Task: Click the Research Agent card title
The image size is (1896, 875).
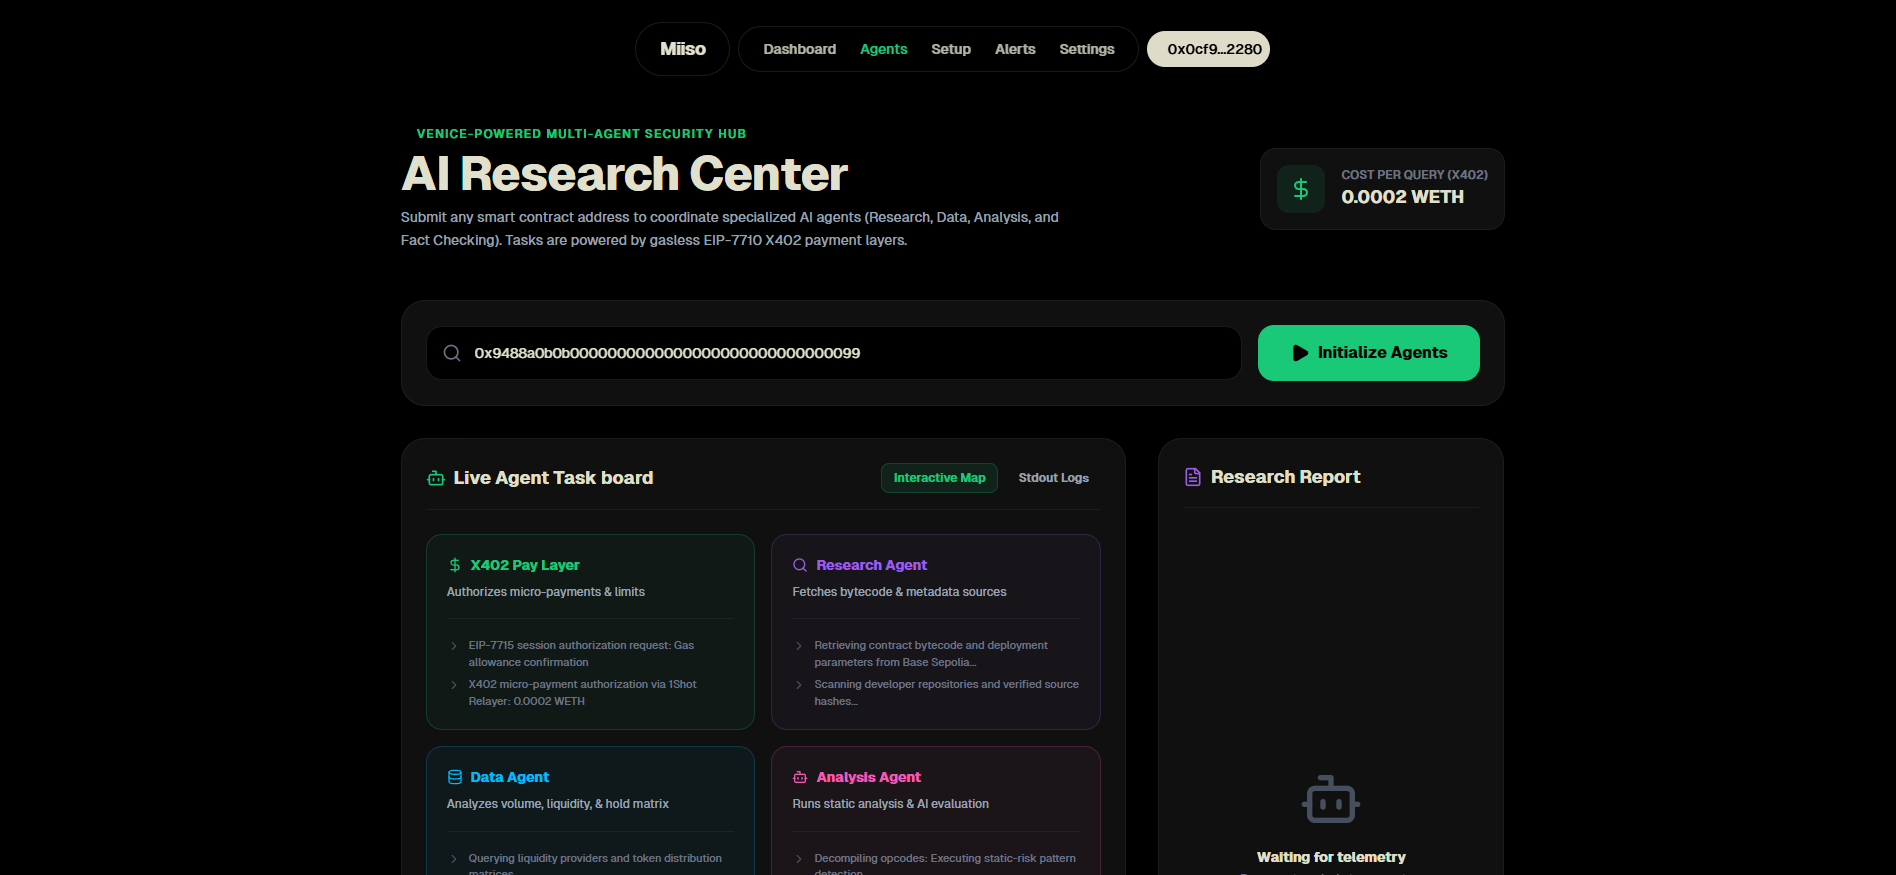Action: [x=871, y=565]
